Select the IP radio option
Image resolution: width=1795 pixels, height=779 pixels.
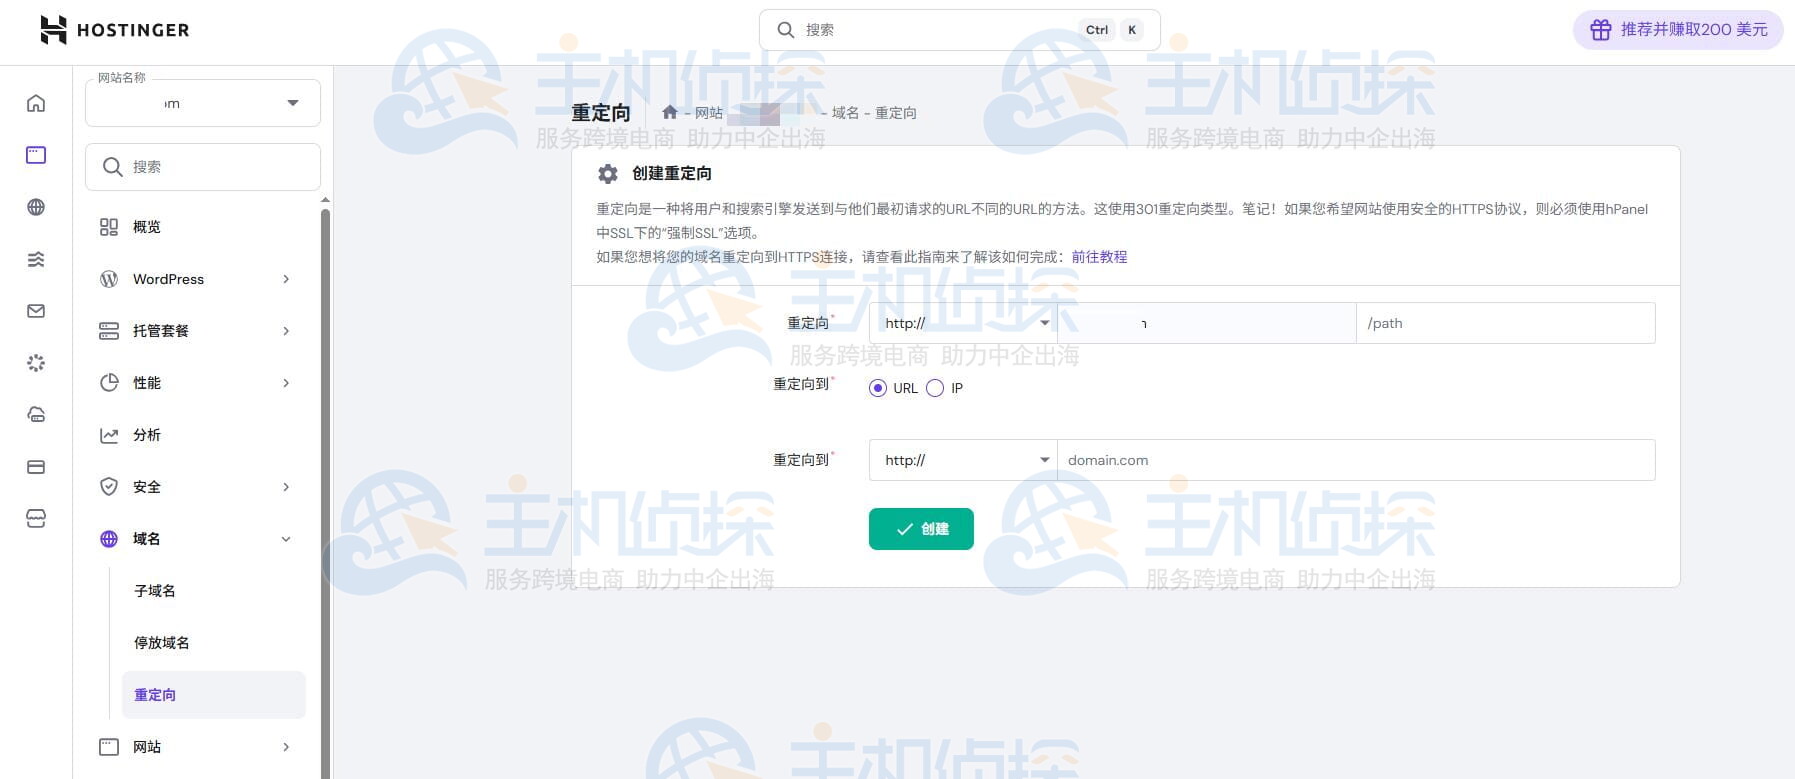tap(935, 388)
